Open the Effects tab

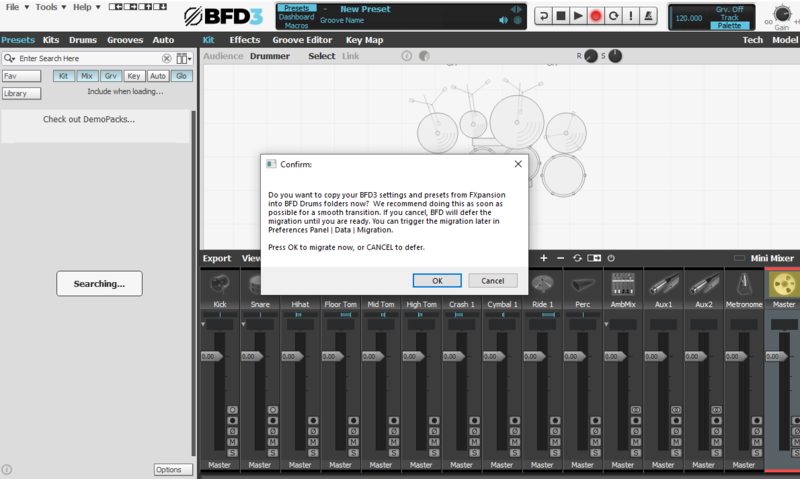point(244,40)
